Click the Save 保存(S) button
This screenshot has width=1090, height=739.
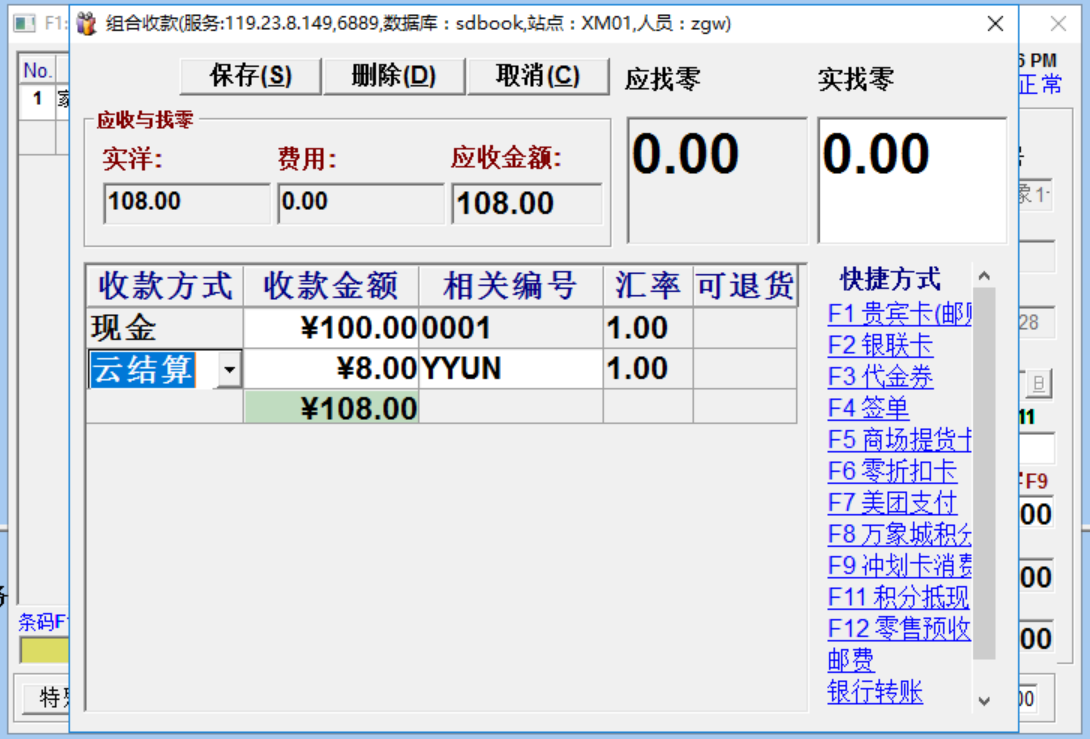coord(250,76)
